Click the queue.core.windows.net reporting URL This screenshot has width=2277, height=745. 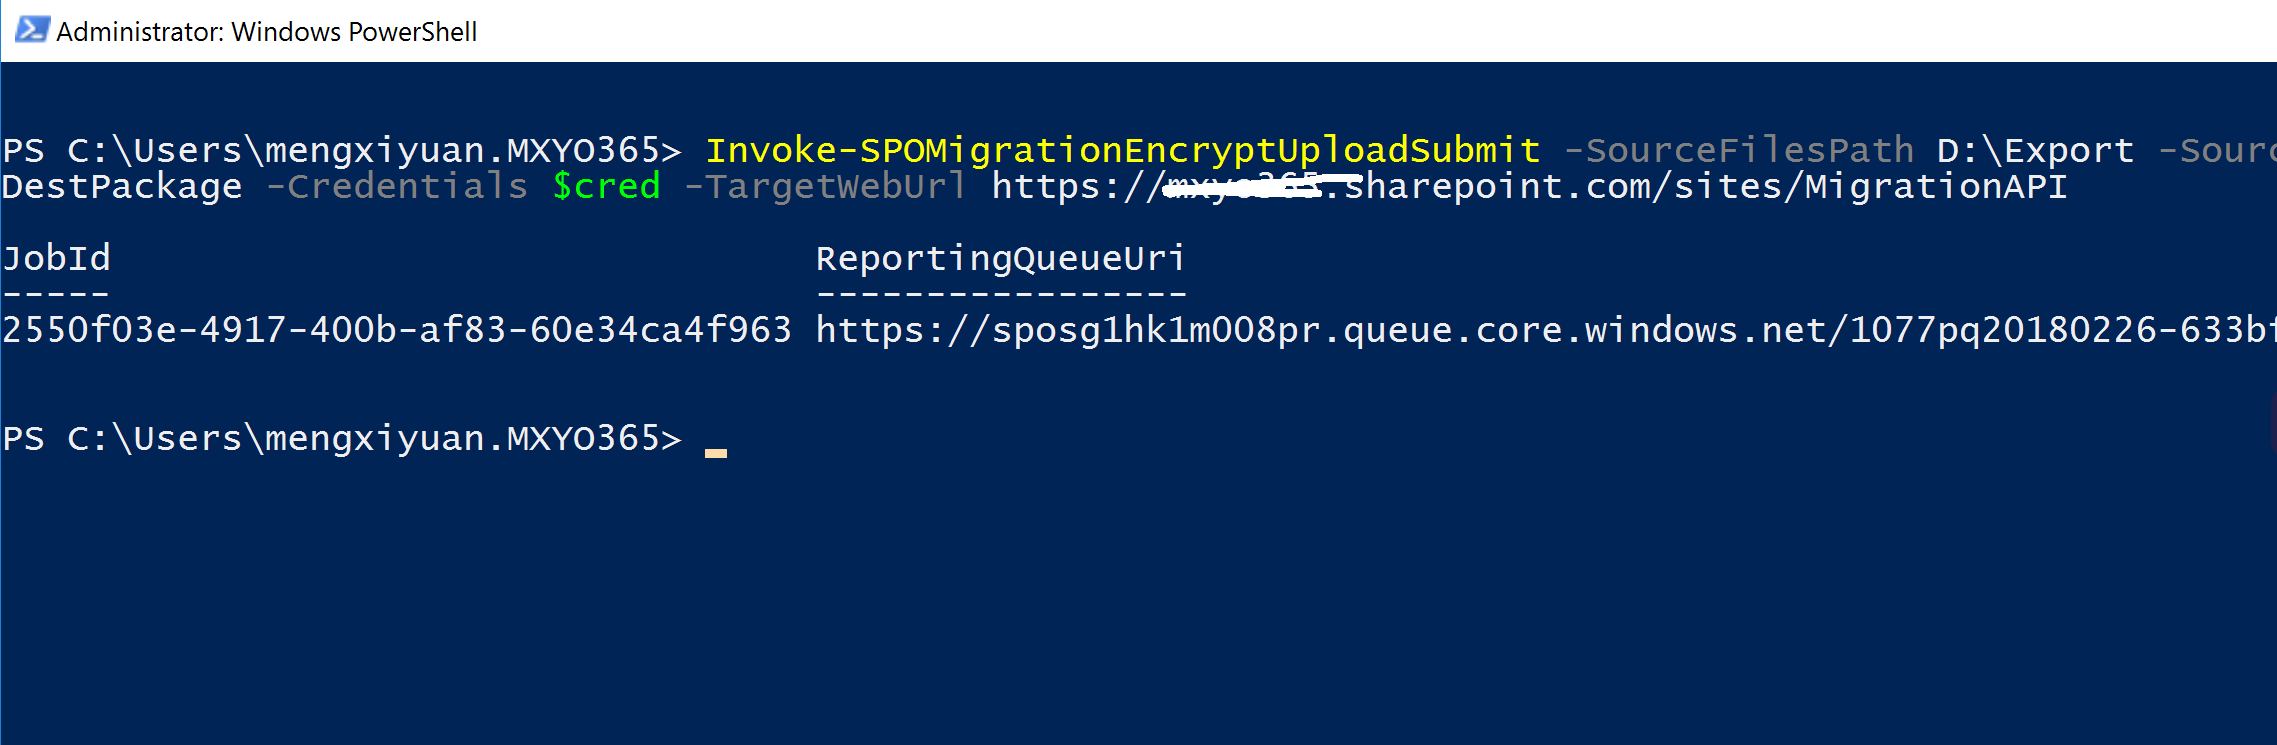pyautogui.click(x=1546, y=330)
